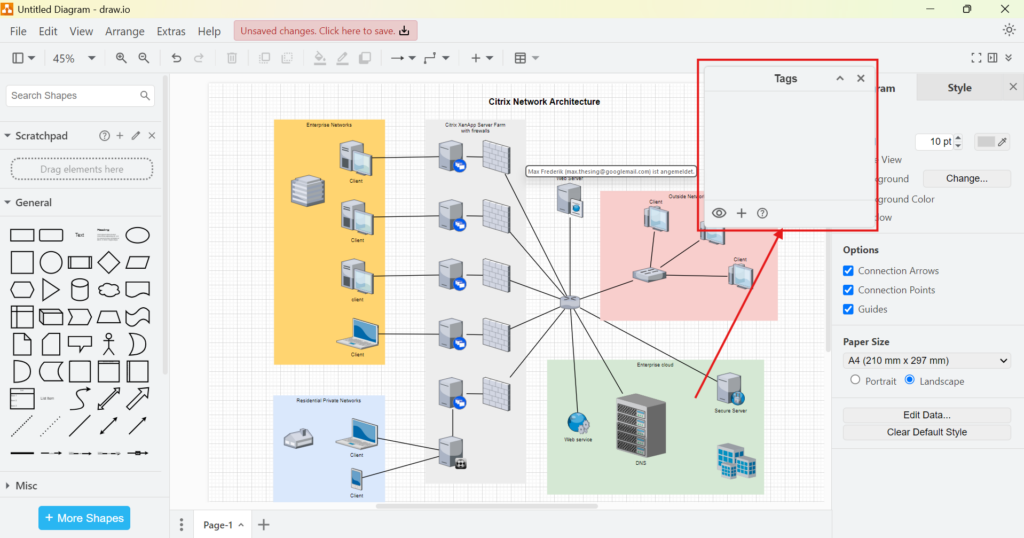This screenshot has width=1024, height=538.
Task: Click the Change... background button
Action: click(x=967, y=178)
